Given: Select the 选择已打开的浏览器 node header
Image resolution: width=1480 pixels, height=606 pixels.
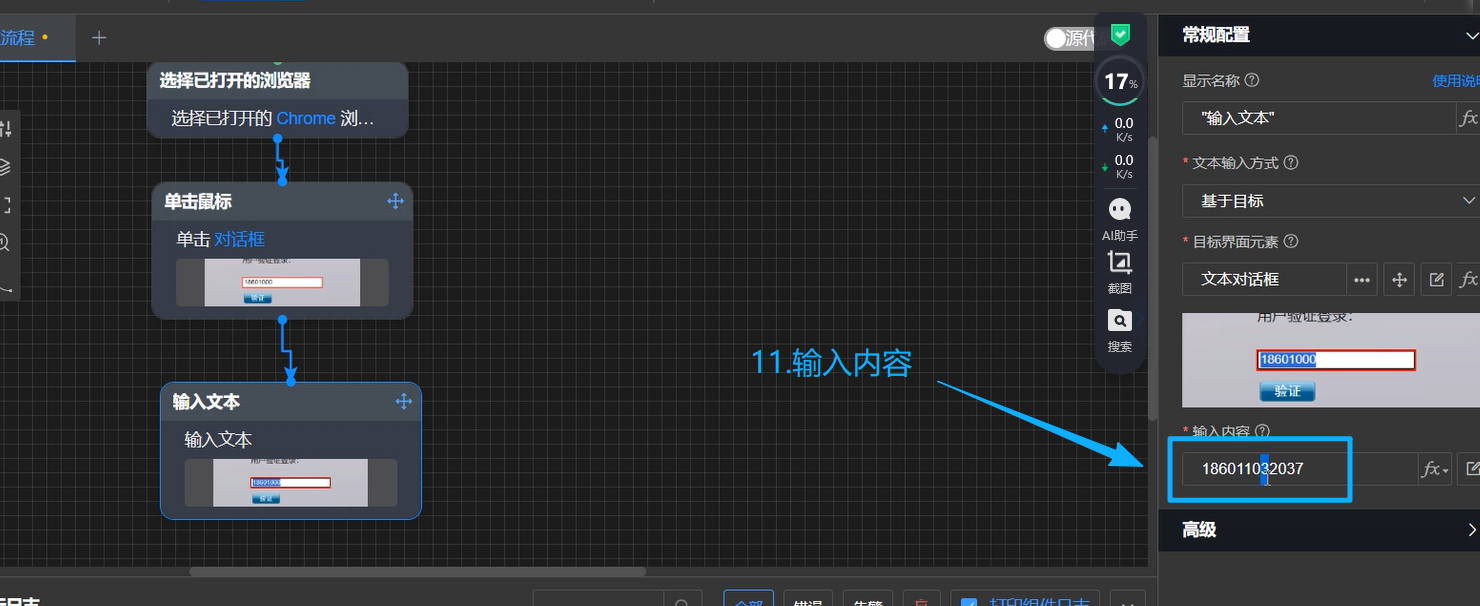Looking at the screenshot, I should pyautogui.click(x=278, y=81).
